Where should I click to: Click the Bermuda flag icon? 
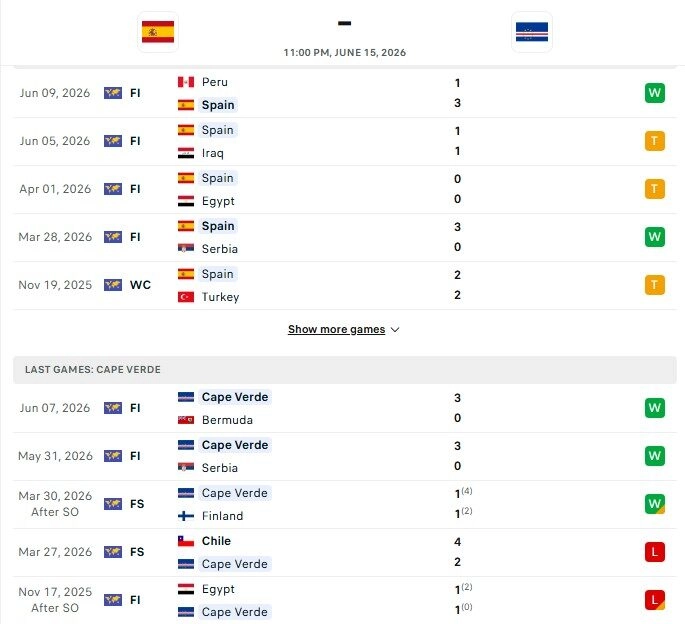[x=186, y=420]
